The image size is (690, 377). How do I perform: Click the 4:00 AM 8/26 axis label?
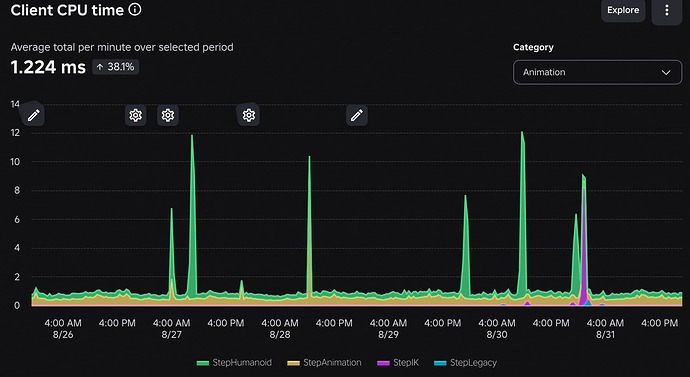(x=63, y=329)
